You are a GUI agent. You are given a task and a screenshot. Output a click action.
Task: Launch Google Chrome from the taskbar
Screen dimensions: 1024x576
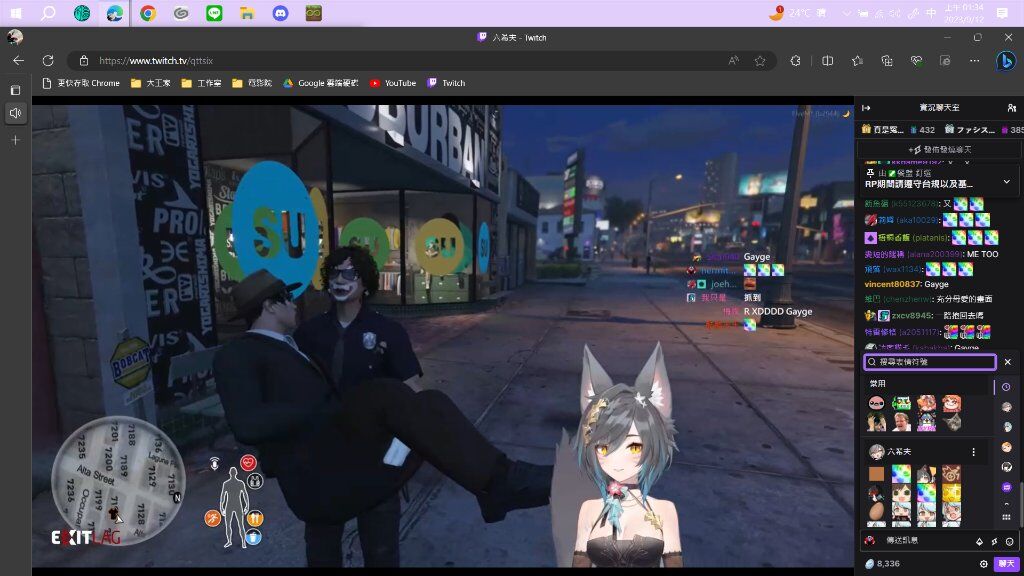(148, 13)
